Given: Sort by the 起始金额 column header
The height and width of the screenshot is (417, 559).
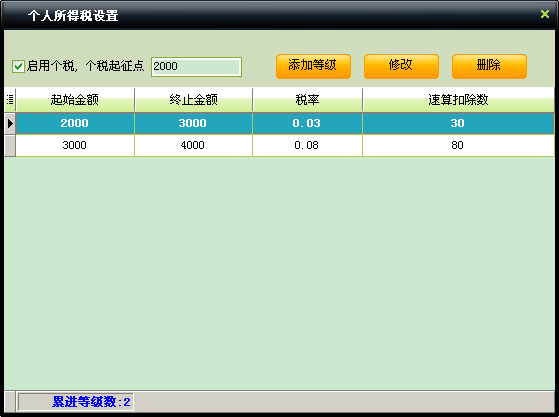Looking at the screenshot, I should pos(75,100).
